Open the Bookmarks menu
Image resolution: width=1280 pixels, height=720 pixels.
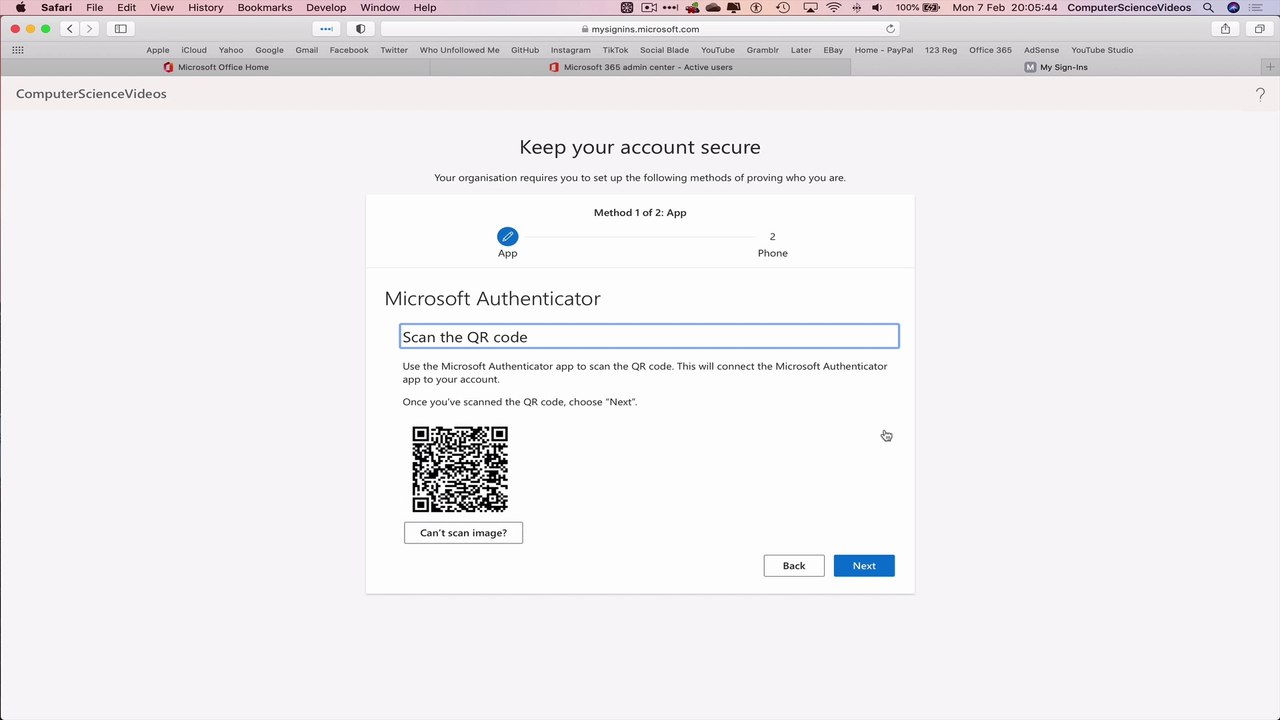[x=265, y=7]
